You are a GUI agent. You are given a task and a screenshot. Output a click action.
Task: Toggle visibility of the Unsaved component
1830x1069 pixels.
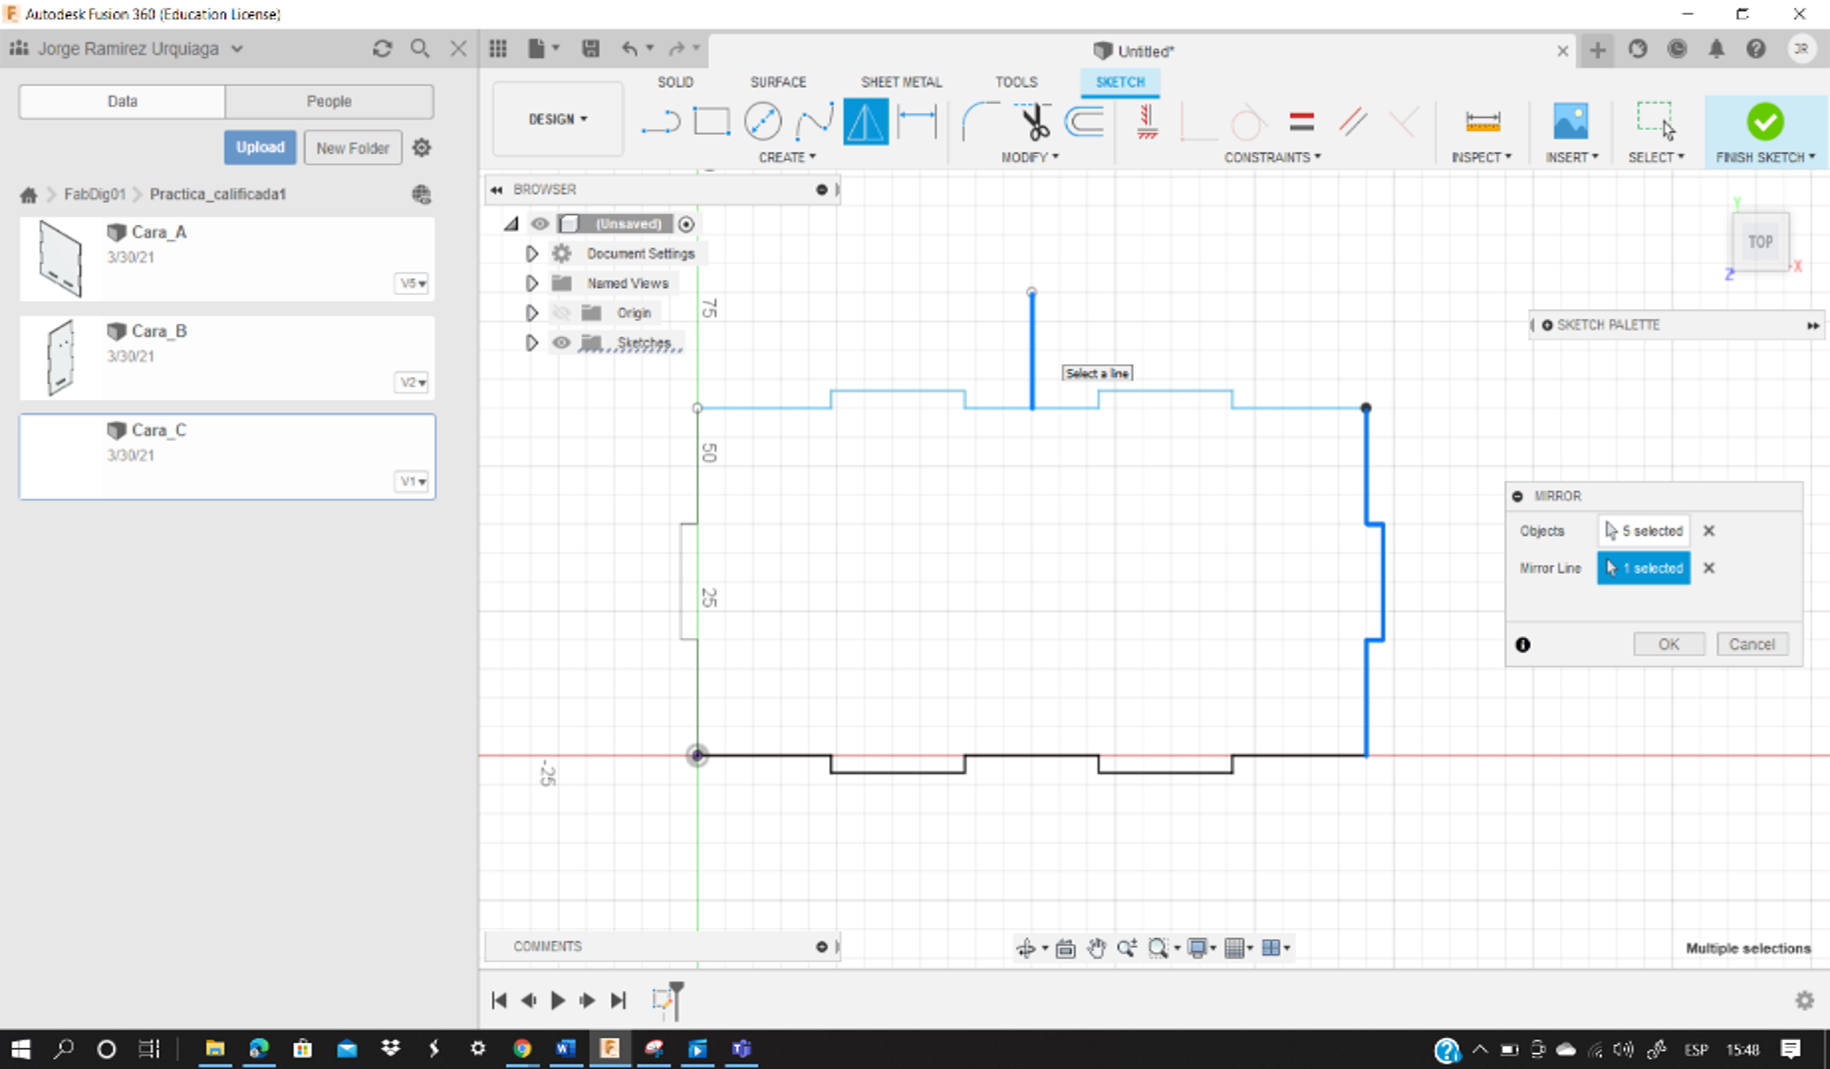click(x=540, y=224)
